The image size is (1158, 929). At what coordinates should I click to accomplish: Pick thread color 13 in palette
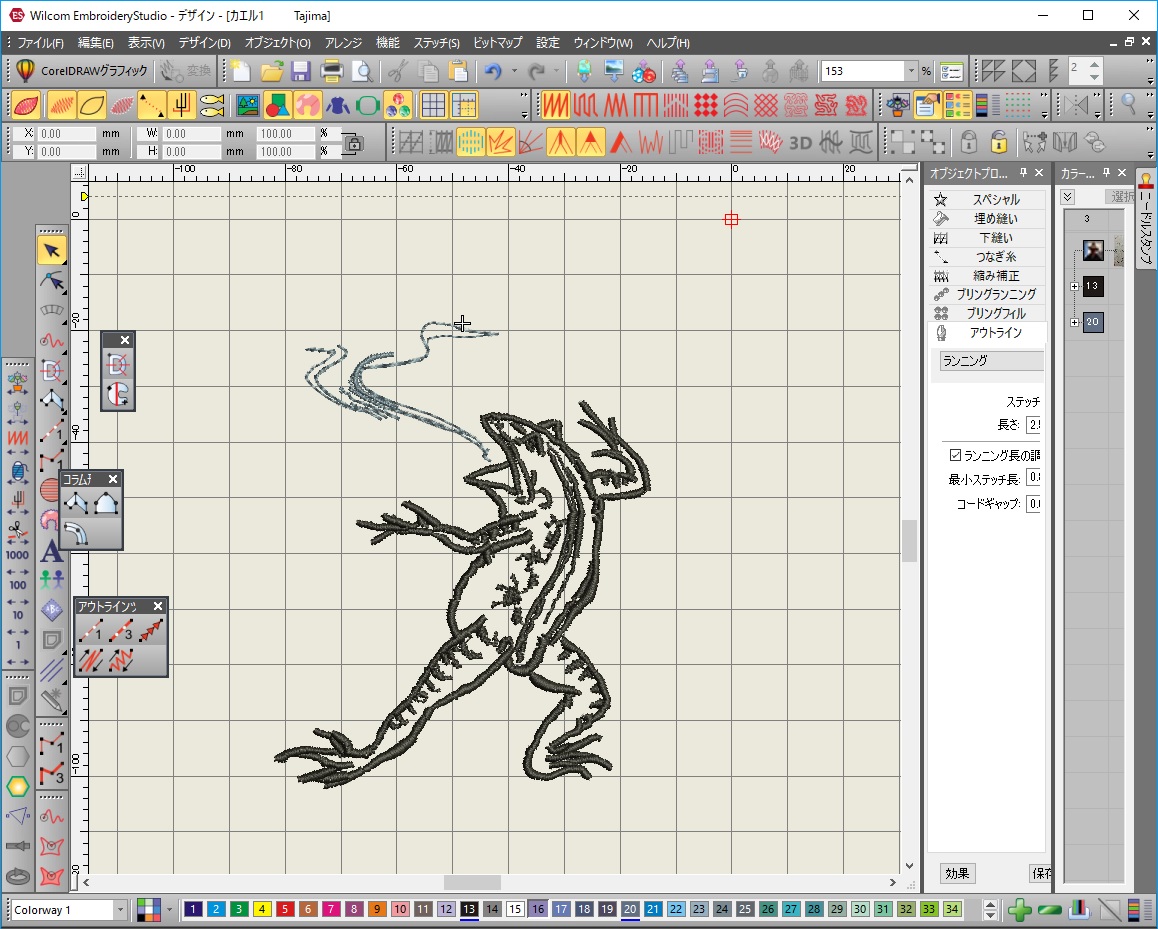[469, 909]
